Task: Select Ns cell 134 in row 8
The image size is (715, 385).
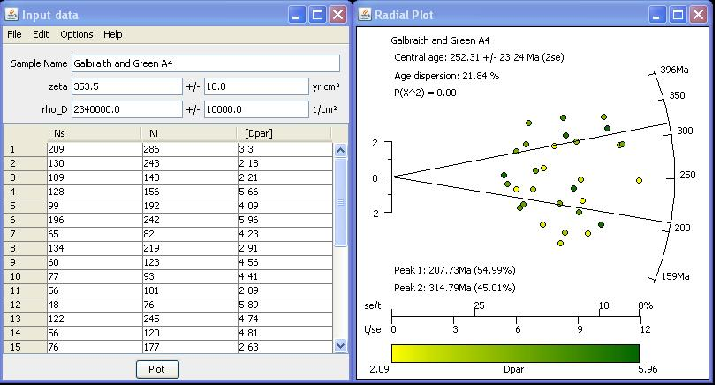Action: click(x=94, y=248)
